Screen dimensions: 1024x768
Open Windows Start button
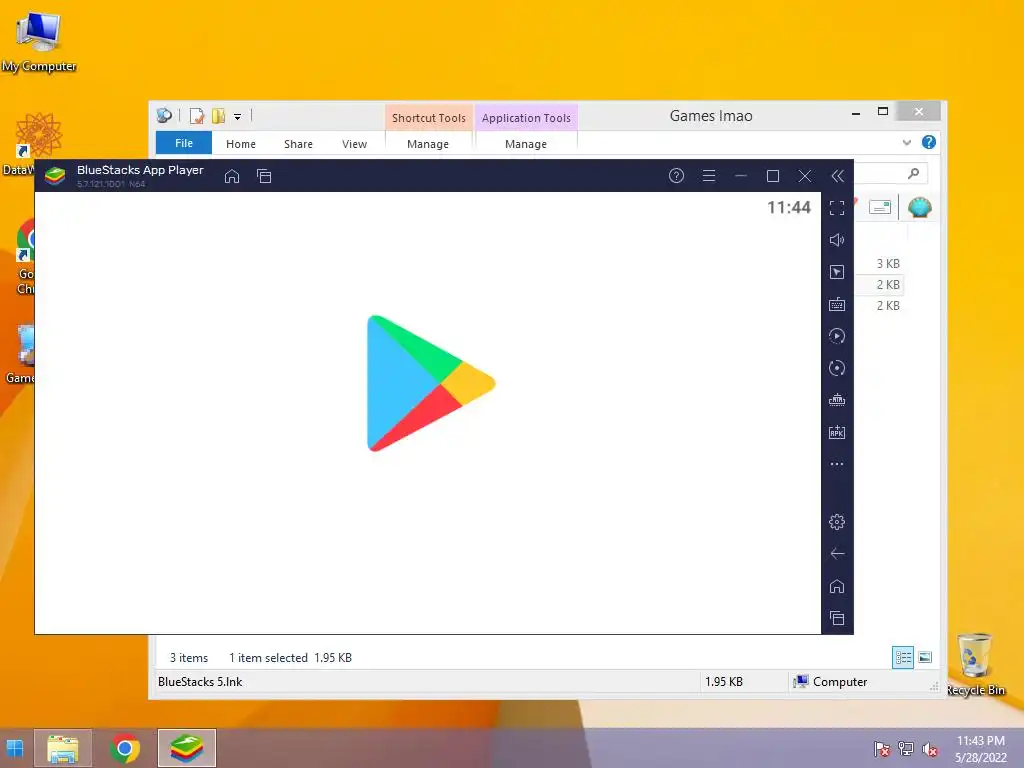14,748
